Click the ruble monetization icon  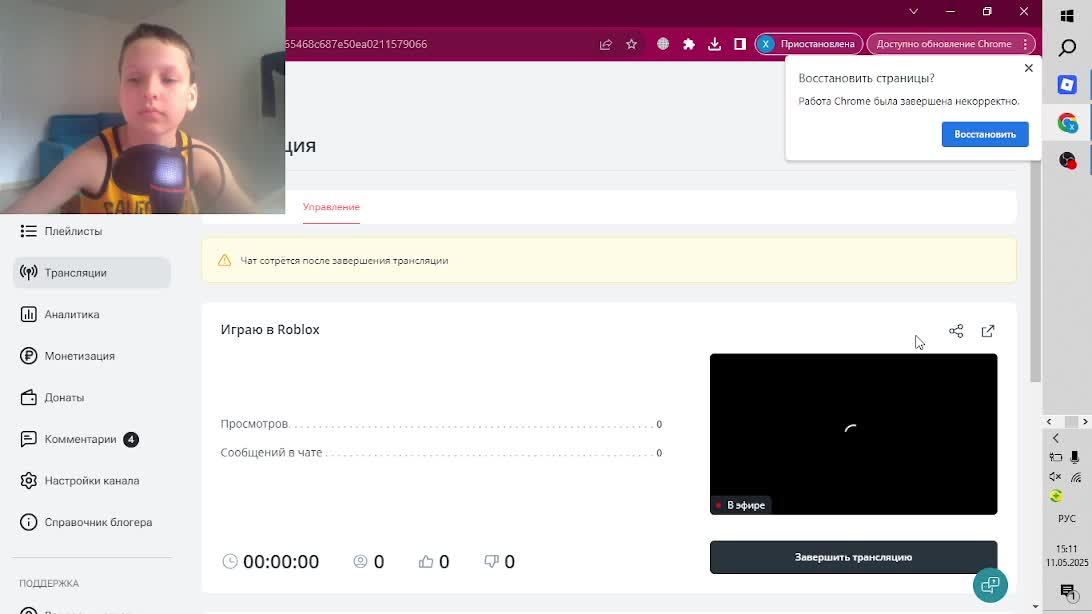(x=29, y=356)
